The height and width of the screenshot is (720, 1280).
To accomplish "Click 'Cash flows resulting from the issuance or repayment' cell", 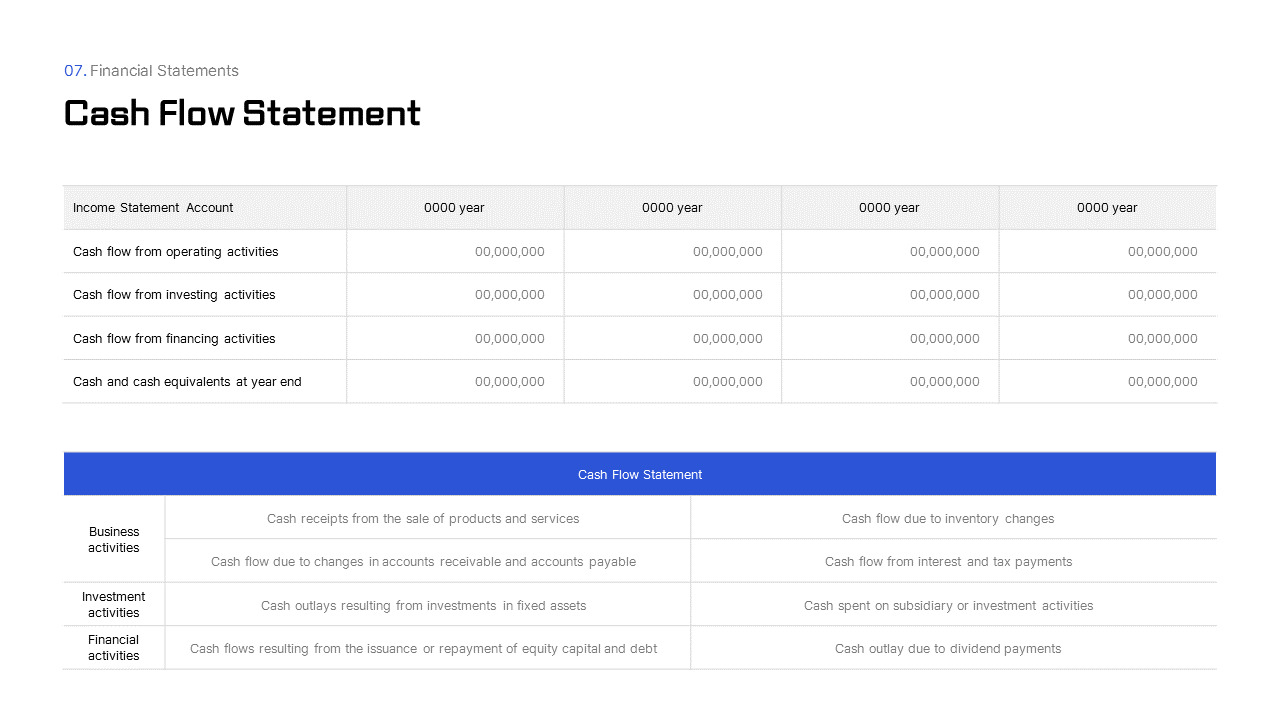I will coord(428,648).
